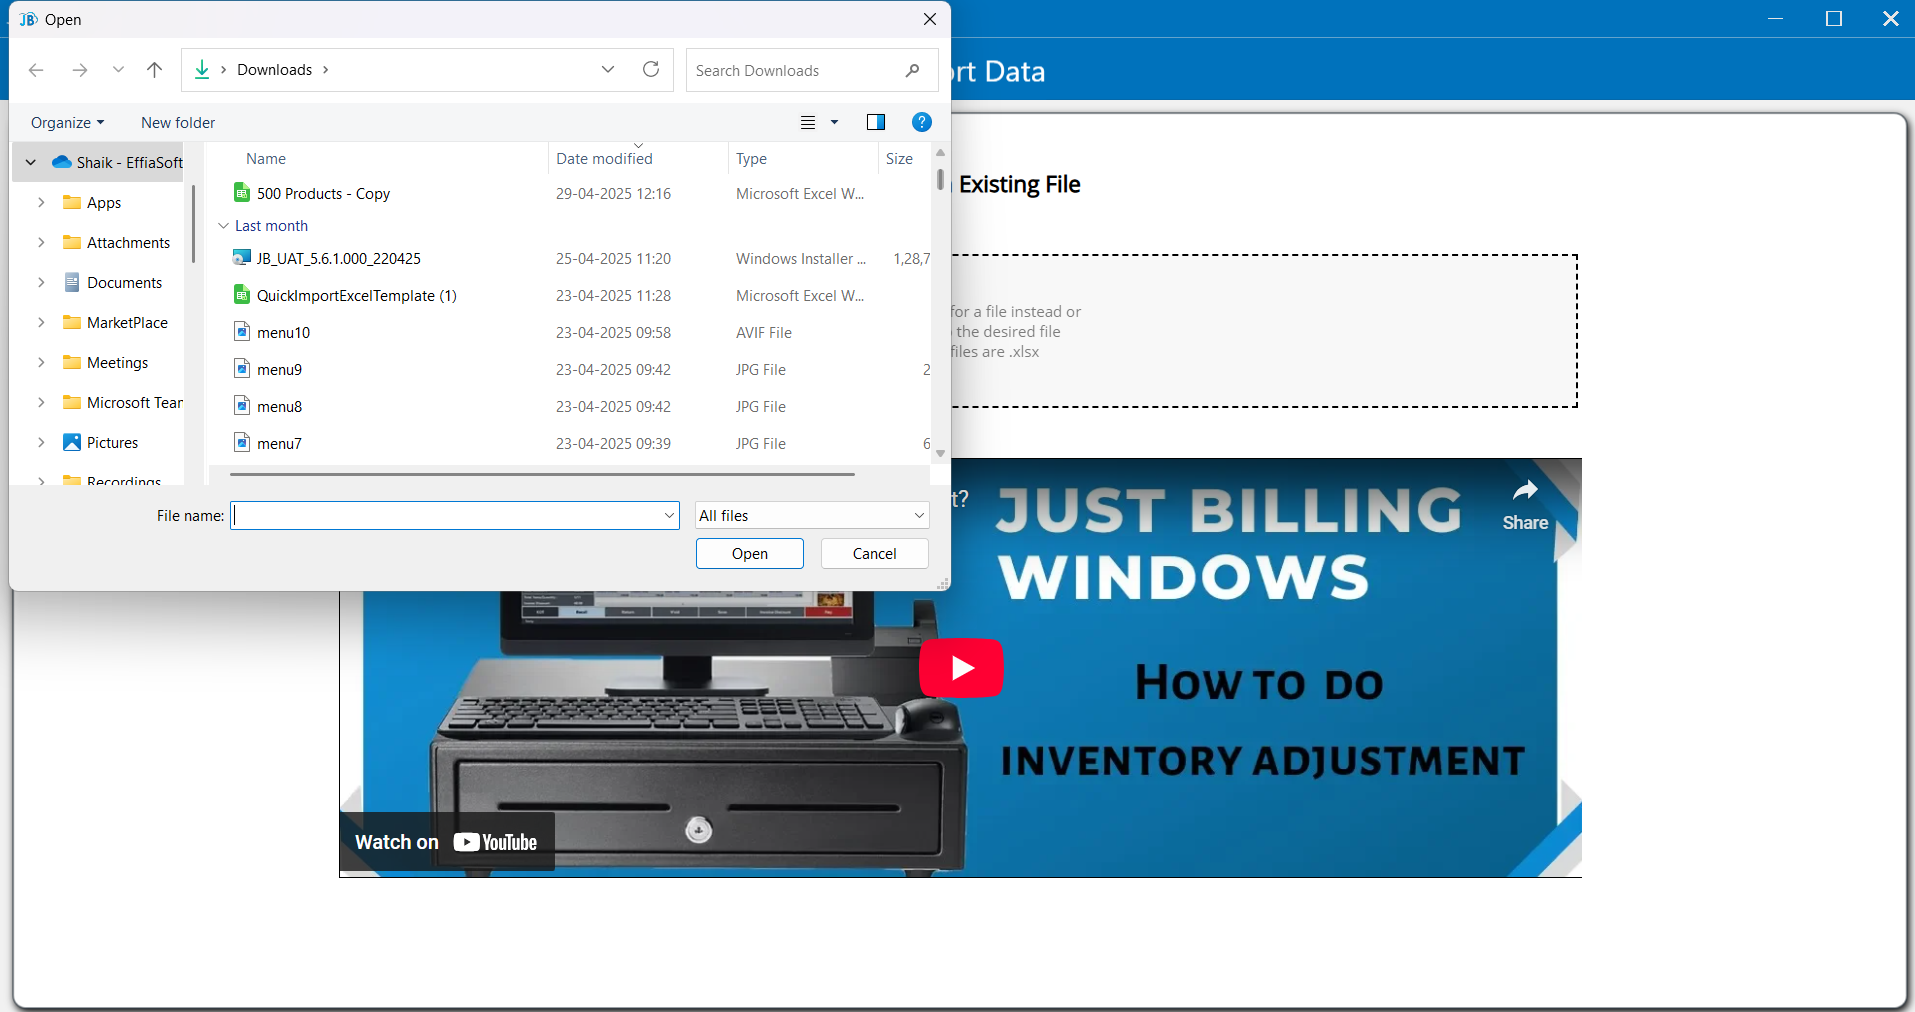Click the Back navigation arrow
Image resolution: width=1915 pixels, height=1012 pixels.
point(36,70)
